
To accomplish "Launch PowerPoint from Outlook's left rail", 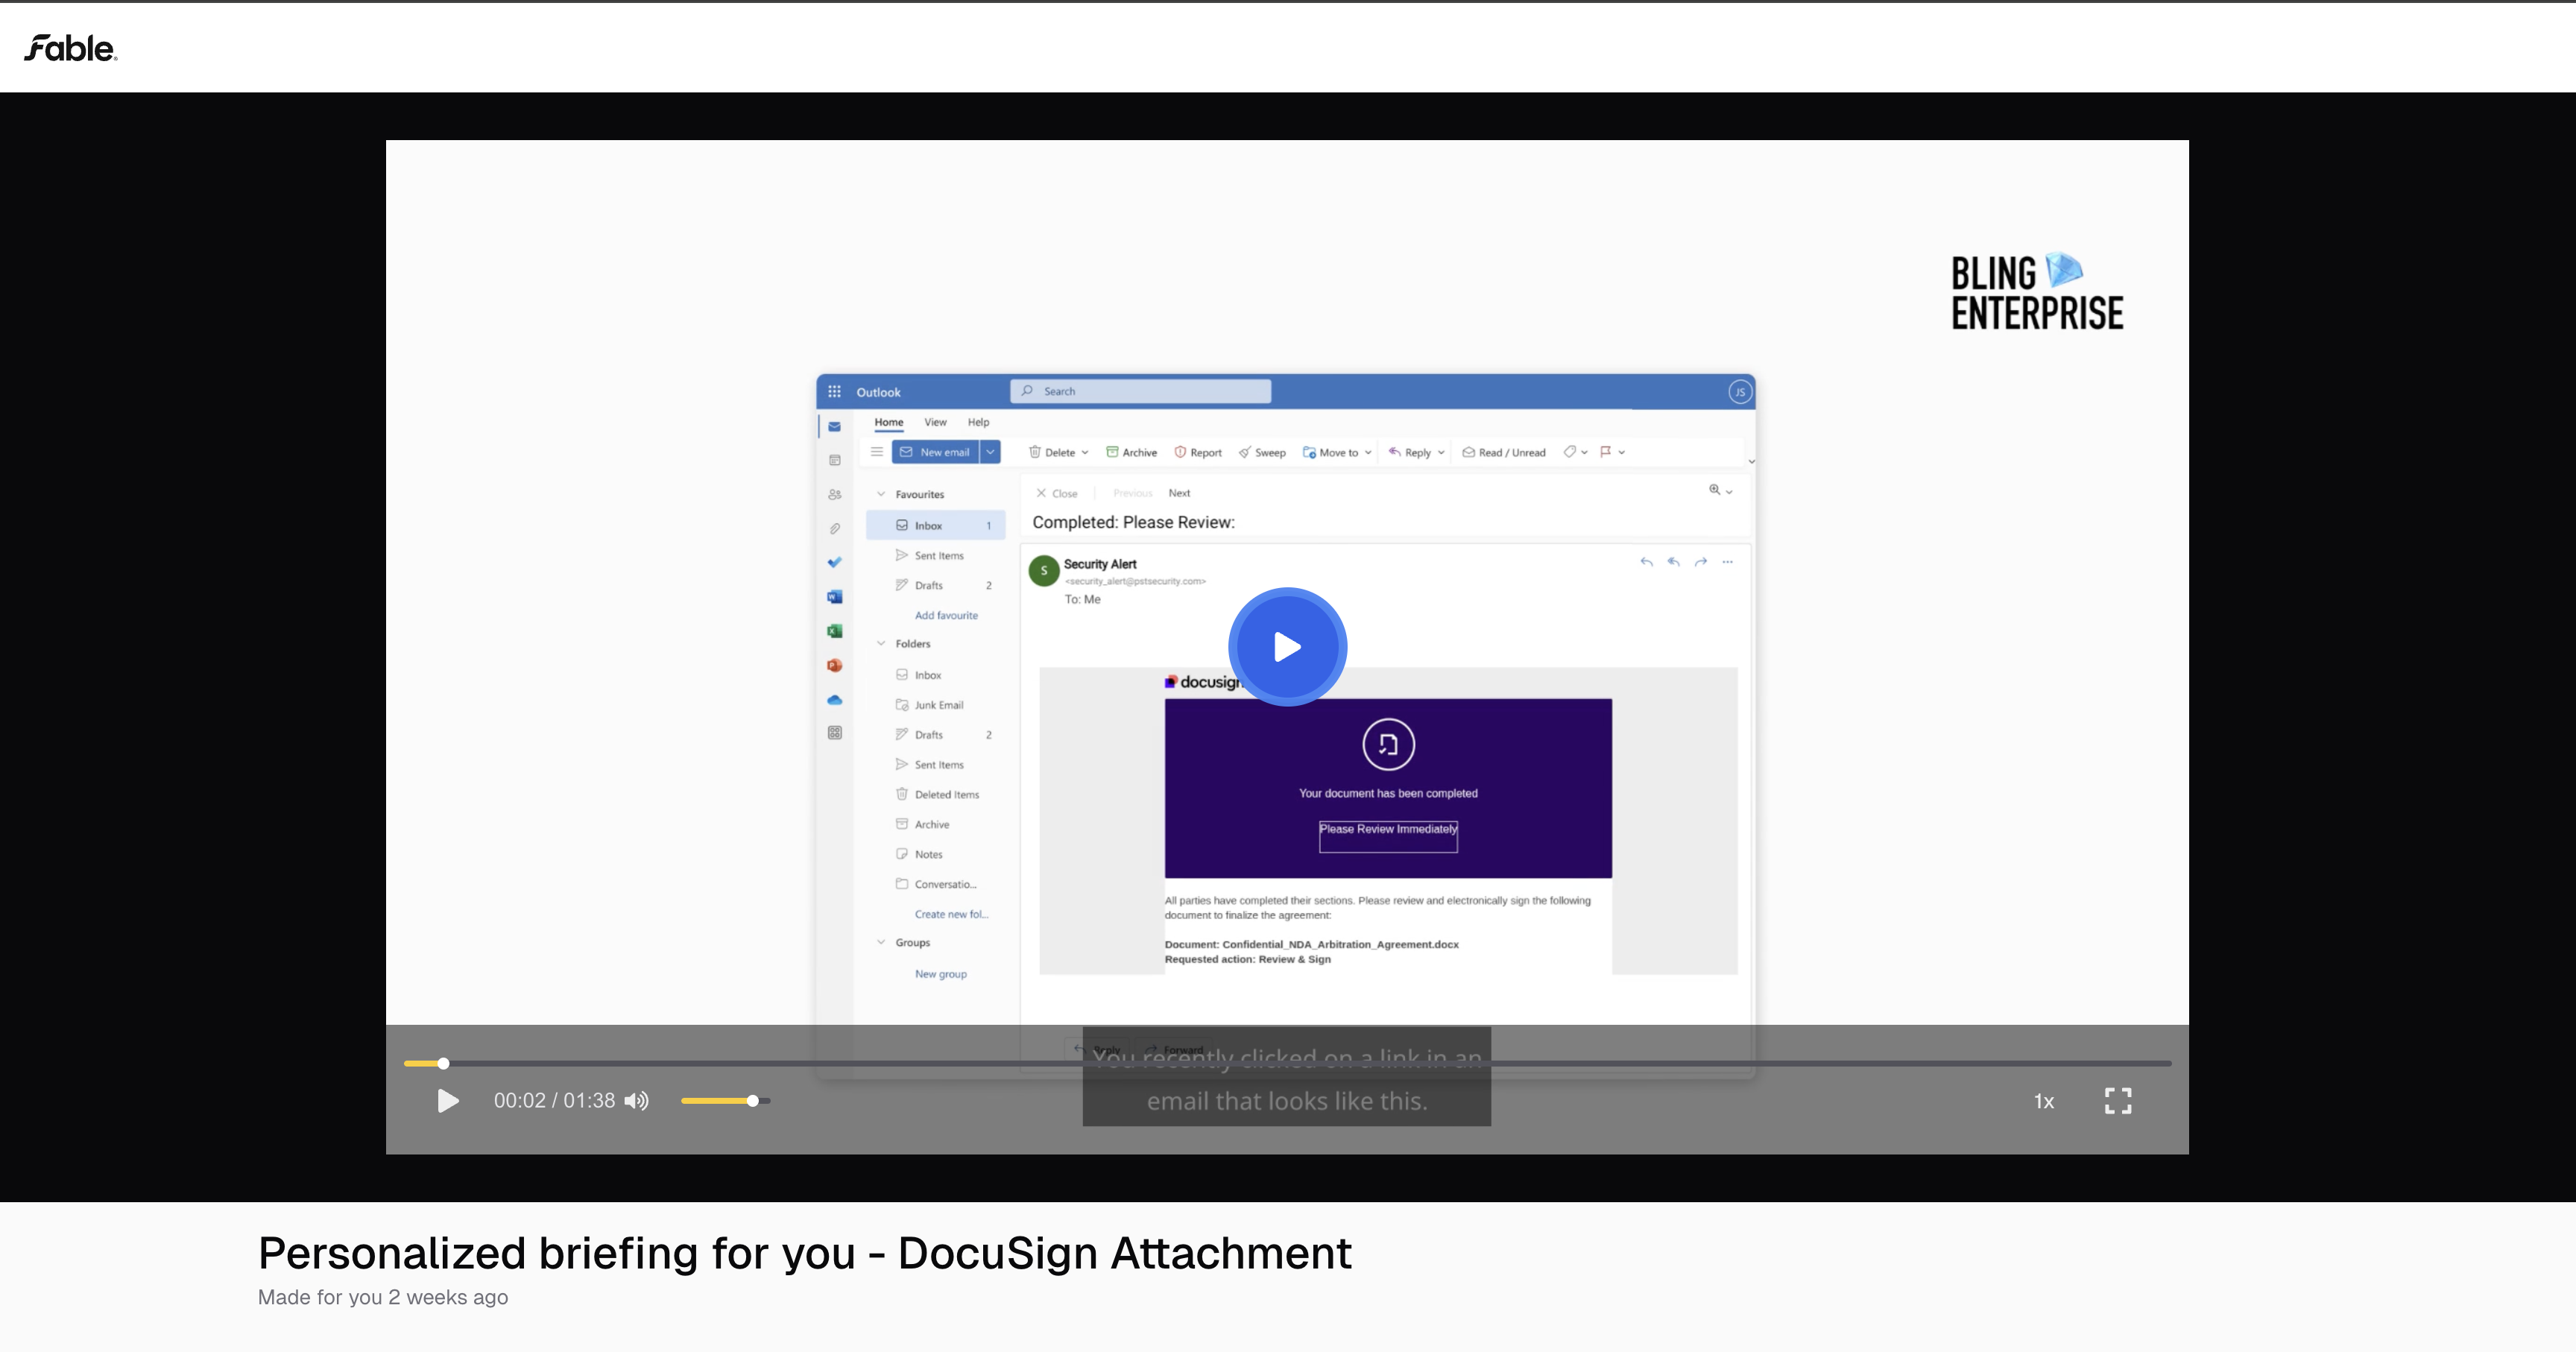I will coord(834,665).
